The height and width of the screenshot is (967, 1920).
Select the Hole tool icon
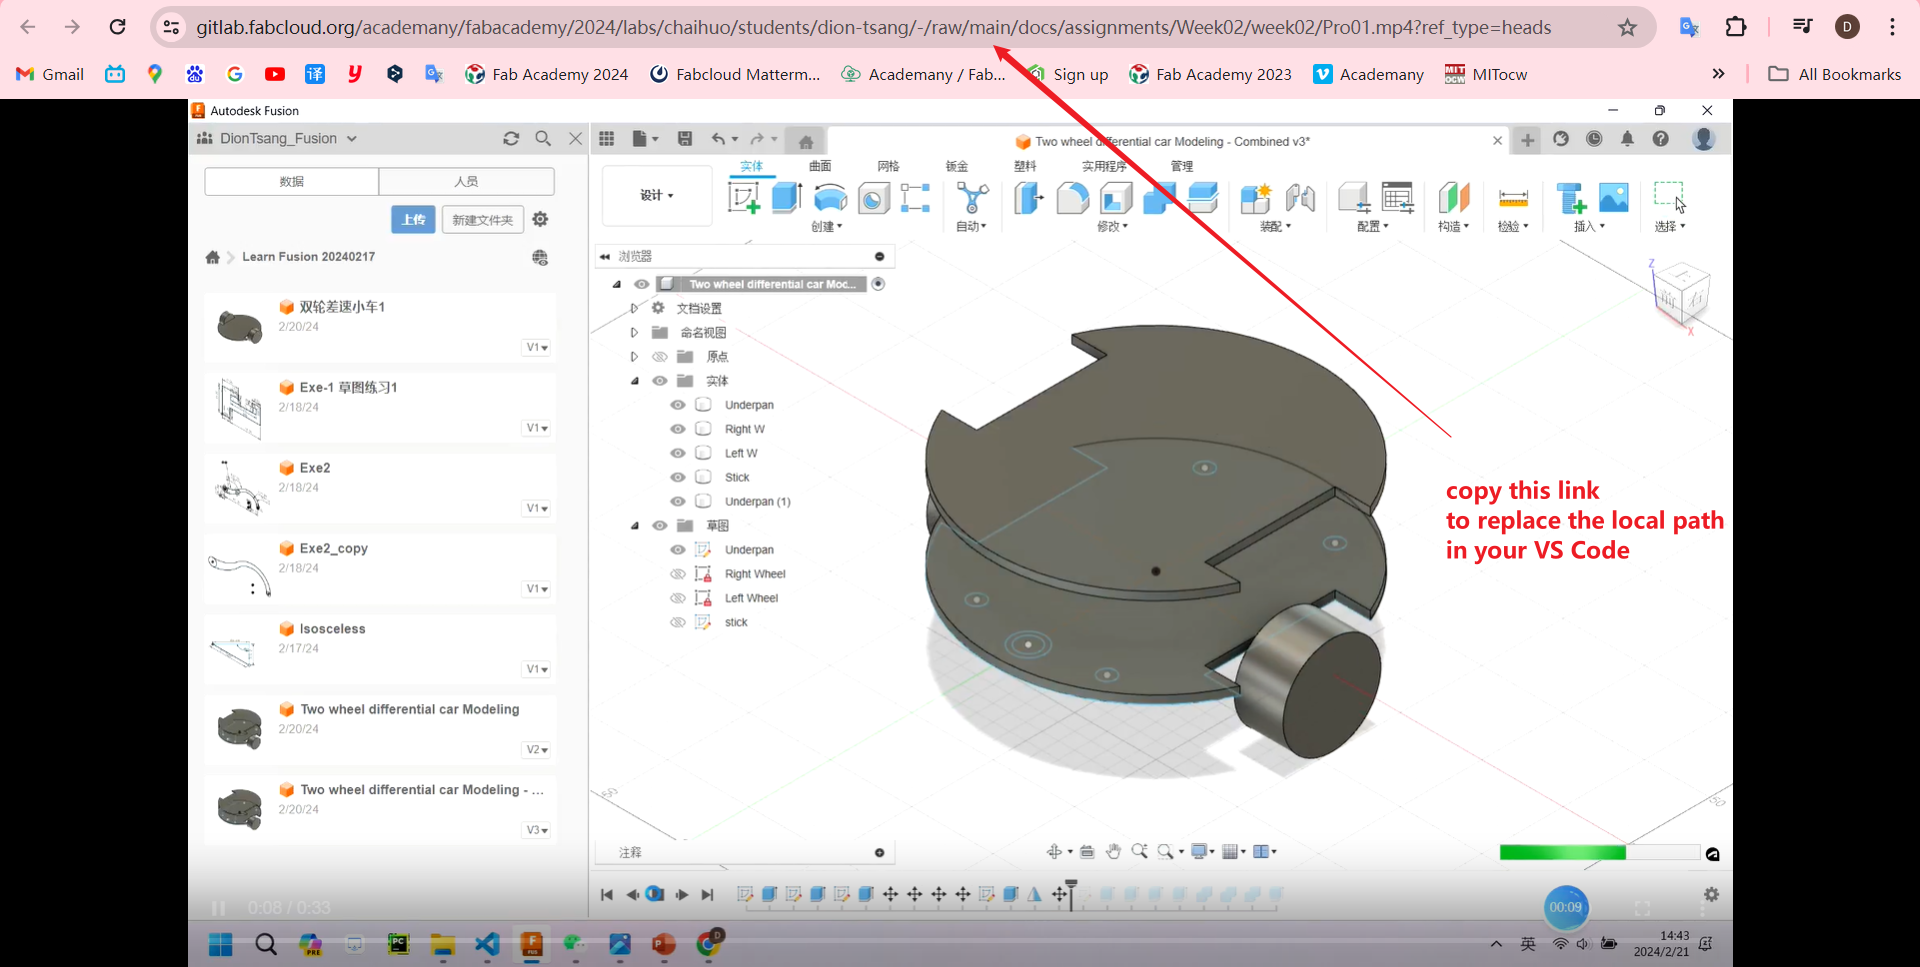(873, 198)
